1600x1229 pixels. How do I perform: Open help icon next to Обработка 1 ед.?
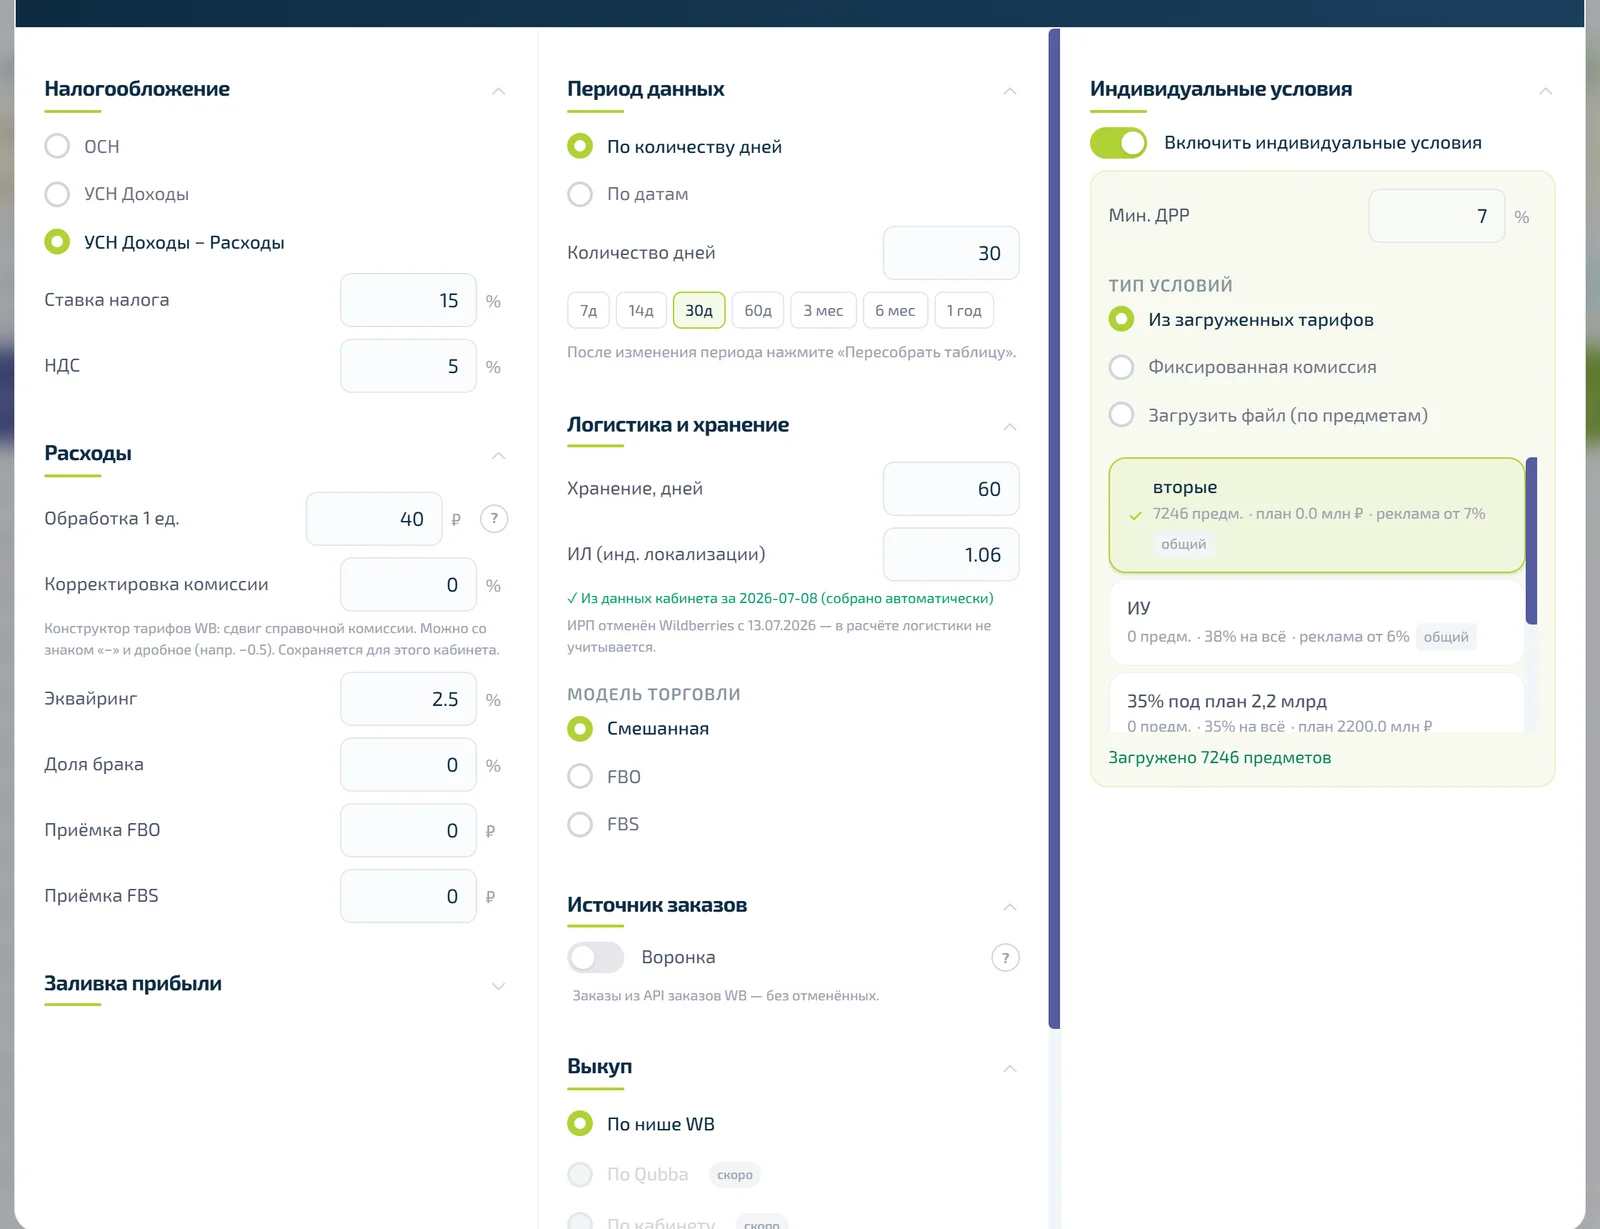pyautogui.click(x=494, y=518)
